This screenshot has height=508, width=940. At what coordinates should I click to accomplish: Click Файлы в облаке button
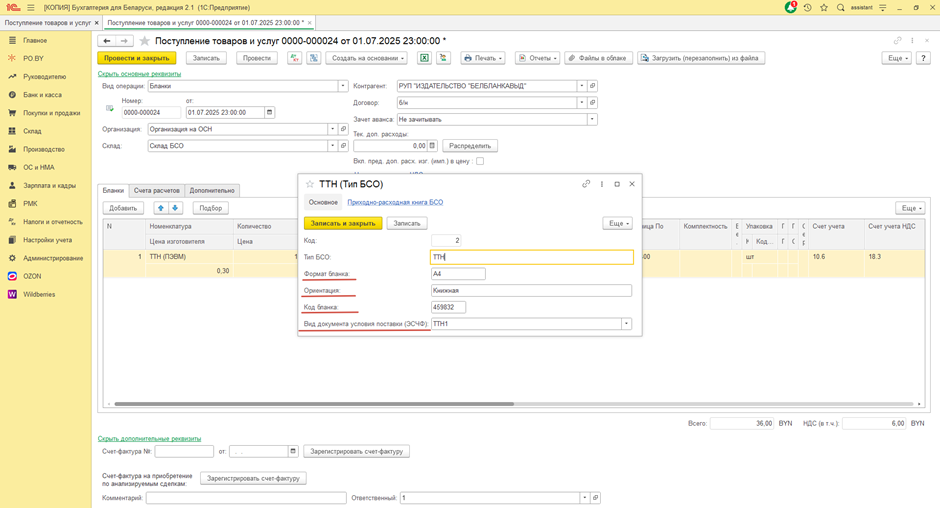point(598,58)
